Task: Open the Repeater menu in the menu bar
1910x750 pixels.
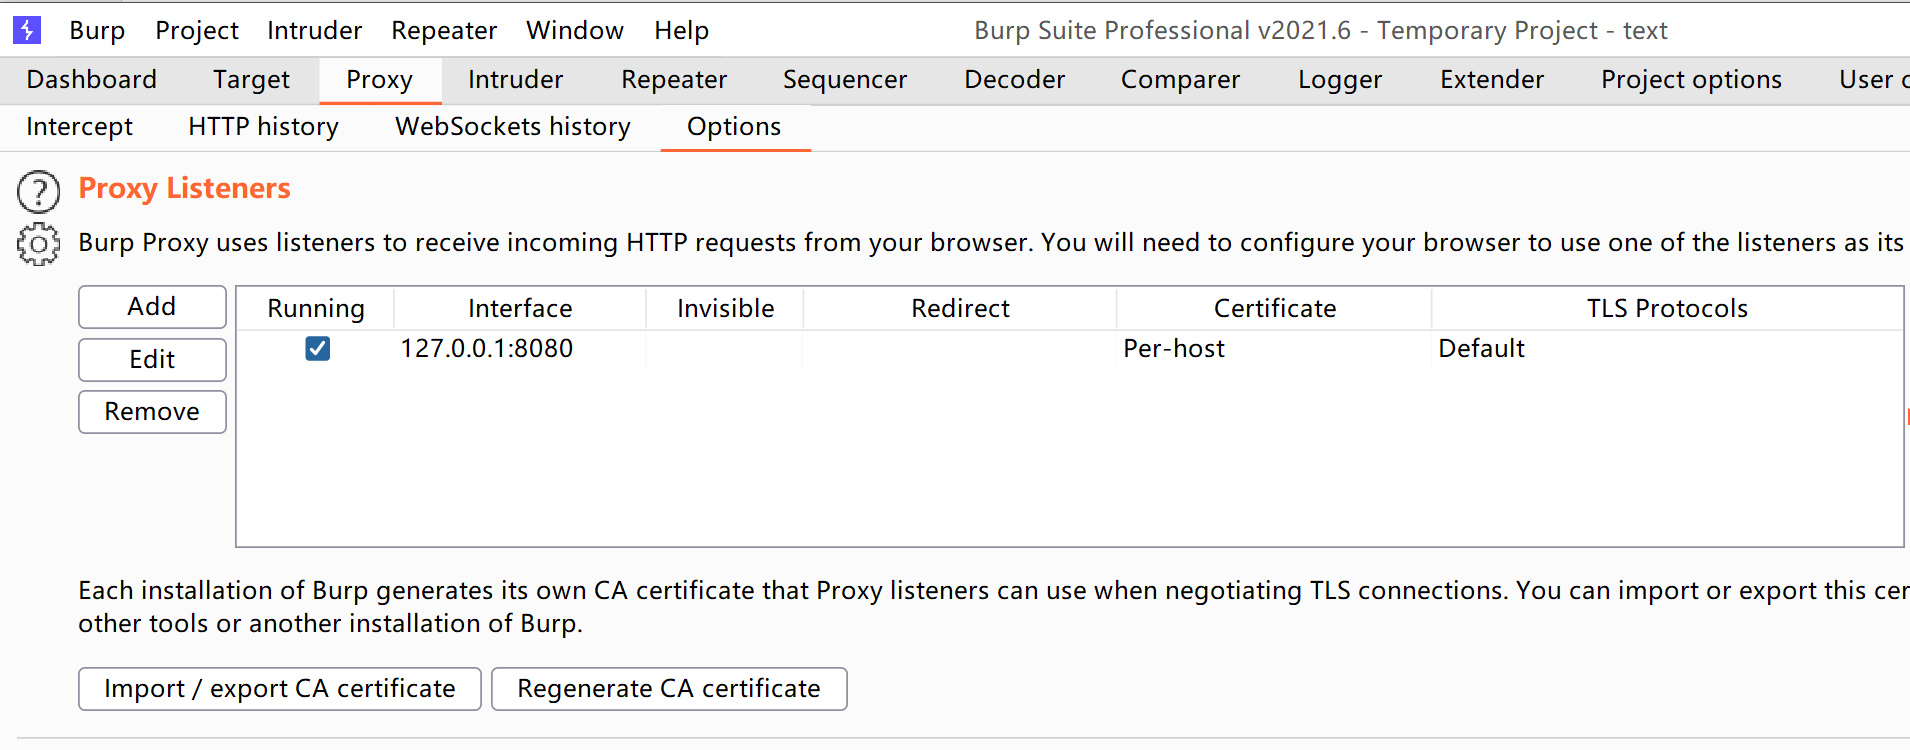Action: (x=444, y=31)
